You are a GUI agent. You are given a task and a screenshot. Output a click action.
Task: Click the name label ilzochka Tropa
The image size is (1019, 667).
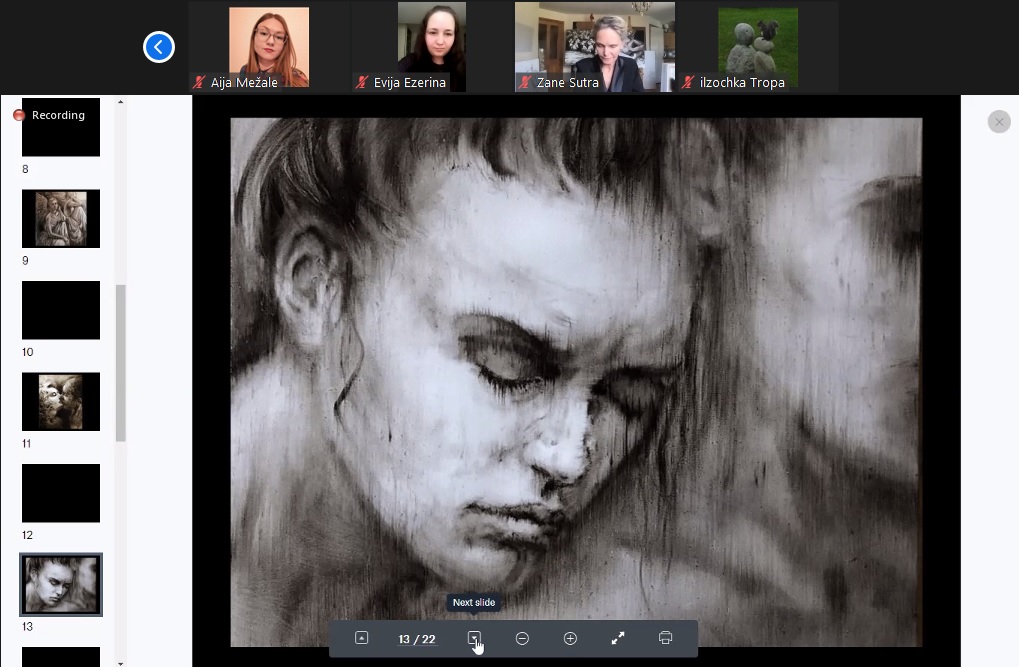(742, 83)
